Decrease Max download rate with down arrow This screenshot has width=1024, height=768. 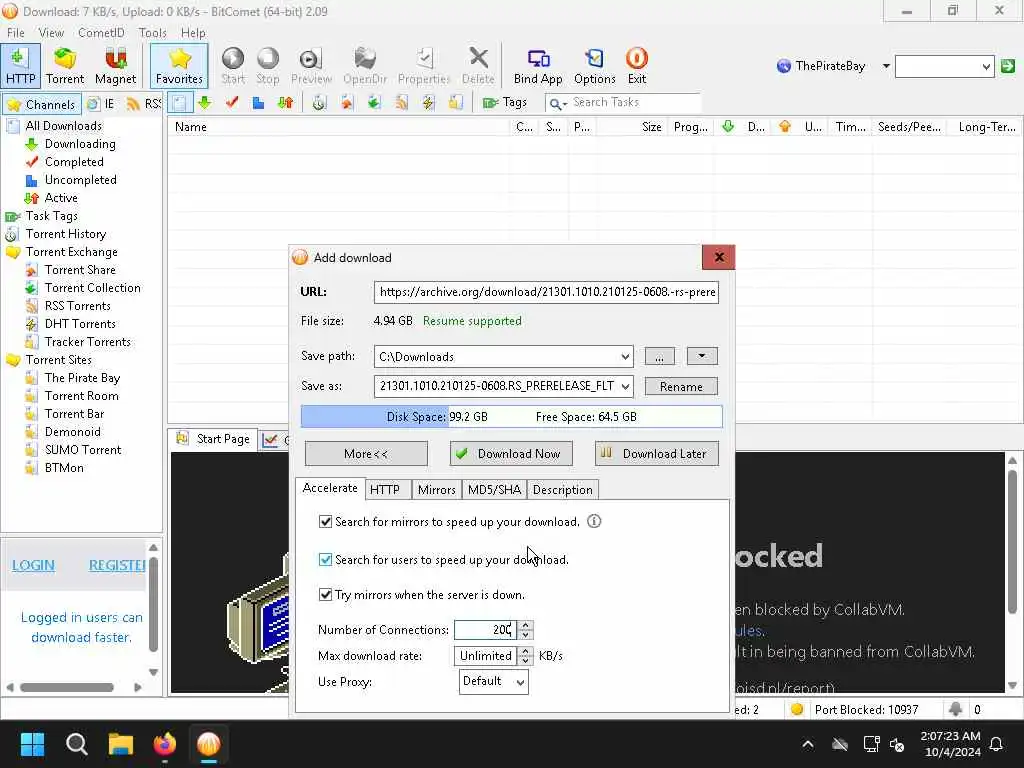tap(526, 660)
